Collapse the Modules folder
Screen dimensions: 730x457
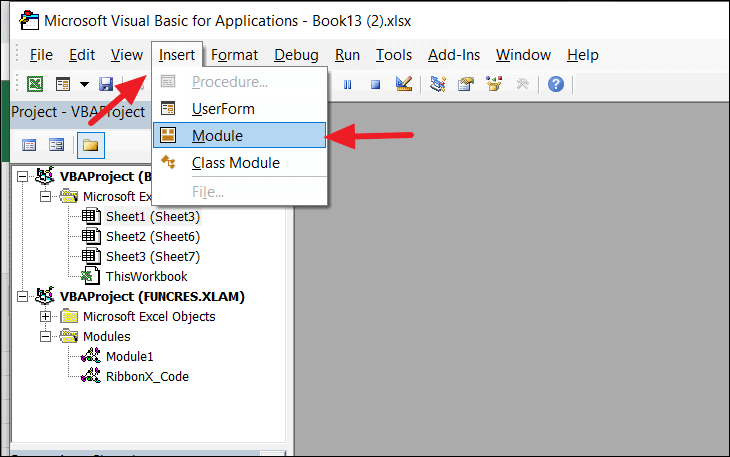coord(45,336)
